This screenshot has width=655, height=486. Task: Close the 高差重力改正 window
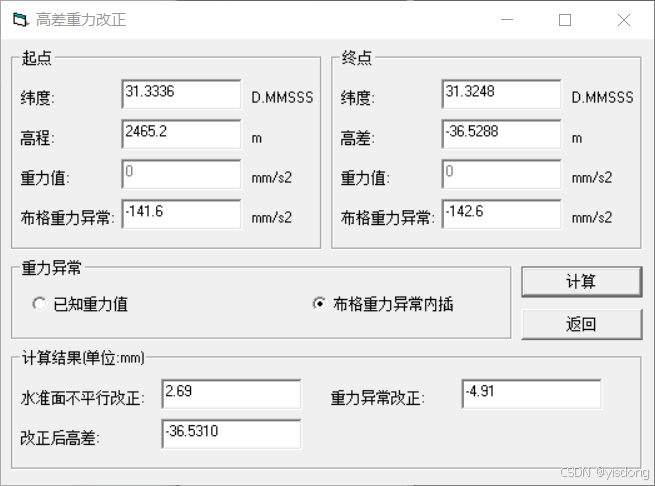[x=624, y=20]
